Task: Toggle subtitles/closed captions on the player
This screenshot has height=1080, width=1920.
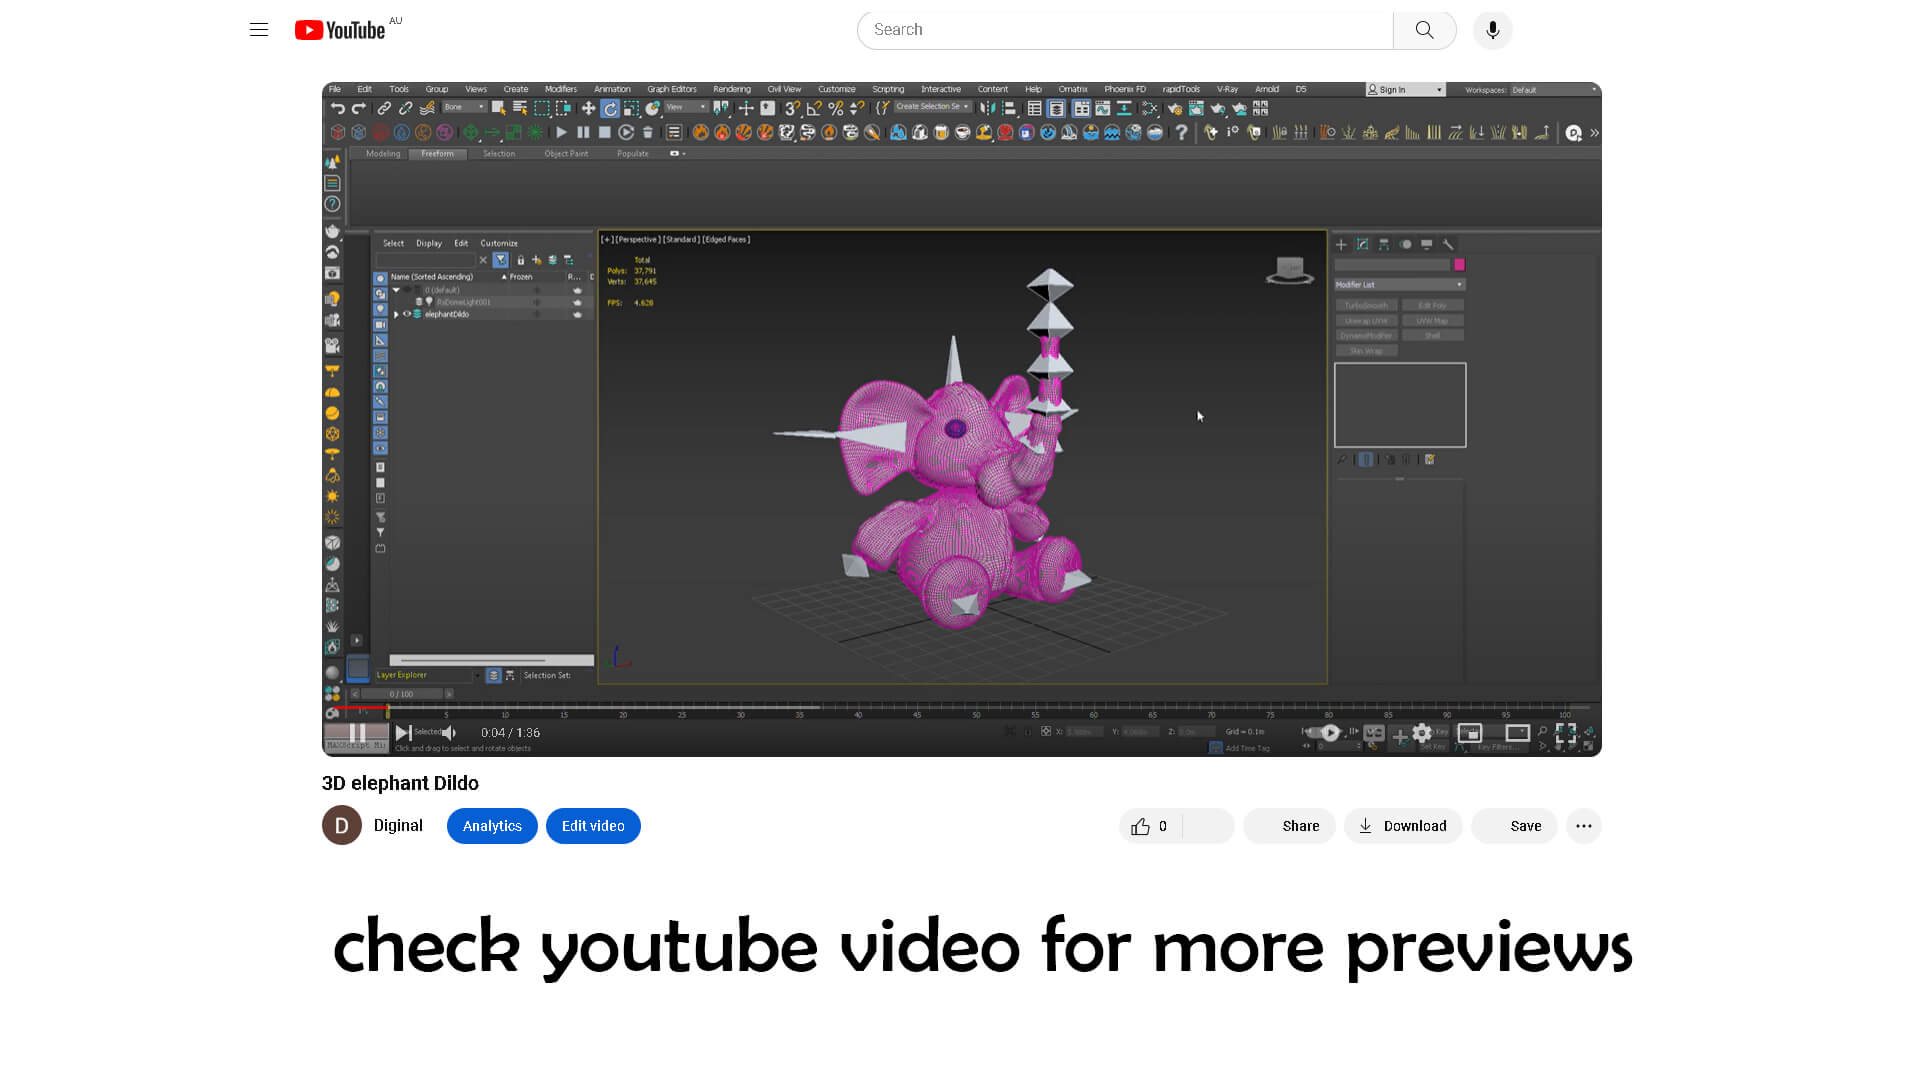Action: click(x=1374, y=733)
